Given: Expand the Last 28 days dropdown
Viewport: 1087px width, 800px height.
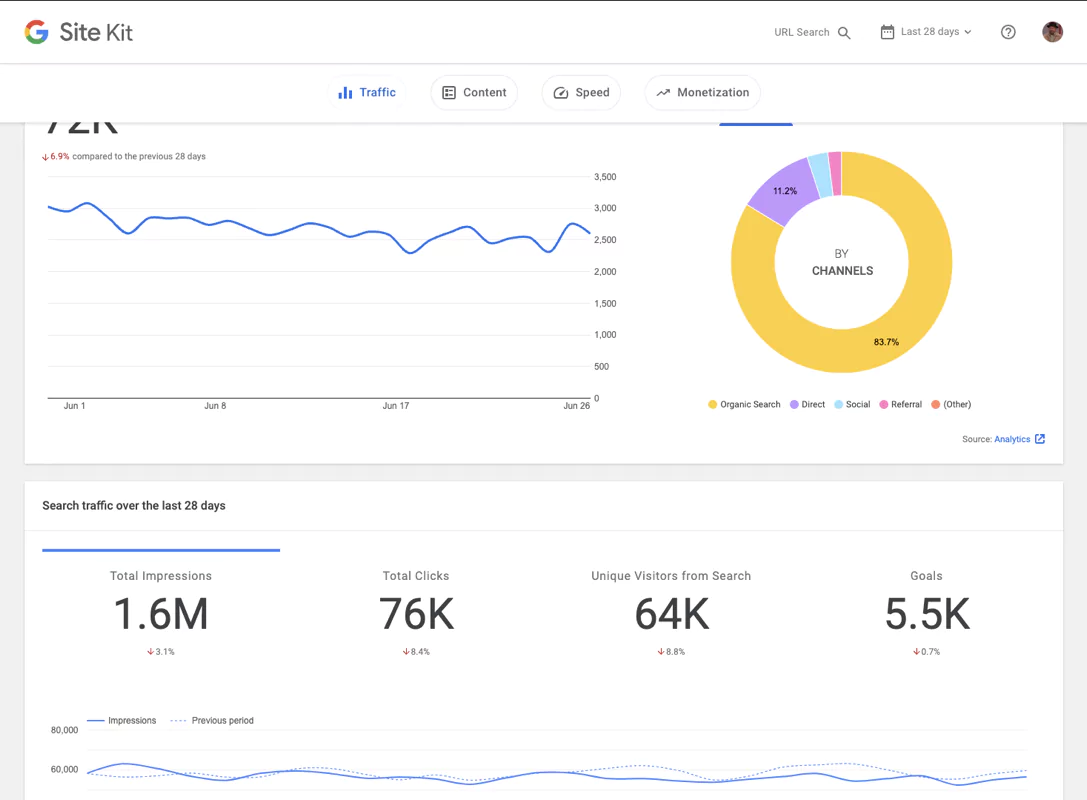Looking at the screenshot, I should (925, 31).
